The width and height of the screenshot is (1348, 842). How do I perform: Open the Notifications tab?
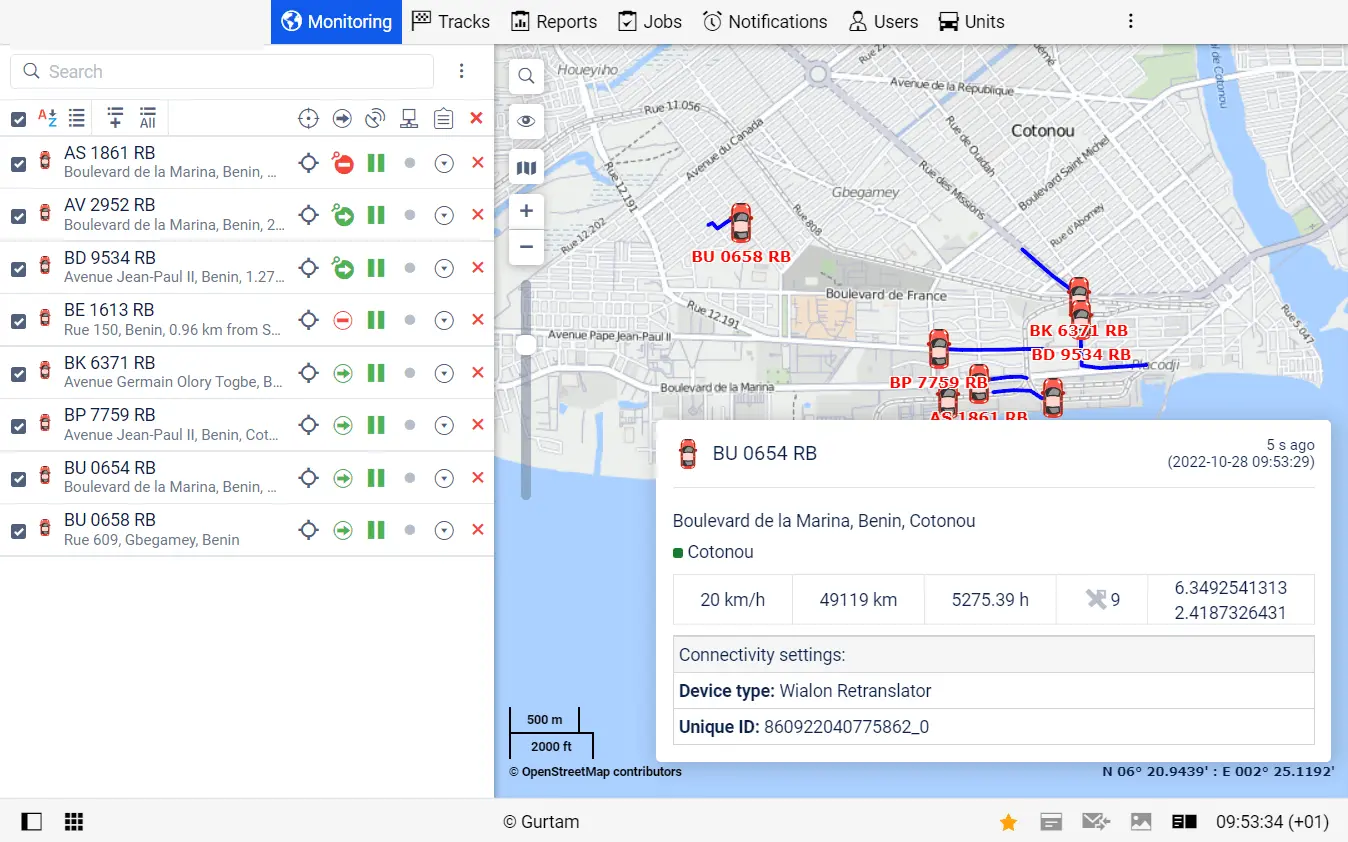pyautogui.click(x=765, y=22)
